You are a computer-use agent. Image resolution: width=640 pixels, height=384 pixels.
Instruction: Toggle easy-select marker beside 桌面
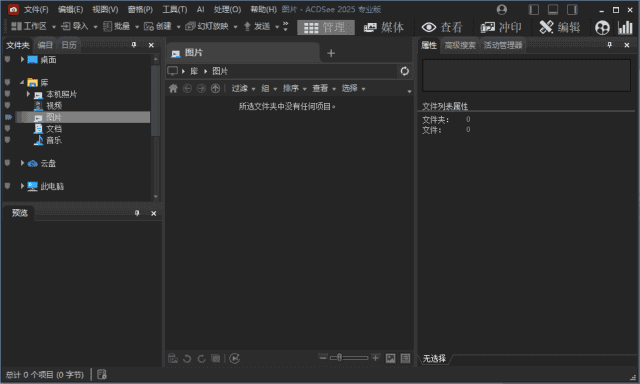(7, 60)
